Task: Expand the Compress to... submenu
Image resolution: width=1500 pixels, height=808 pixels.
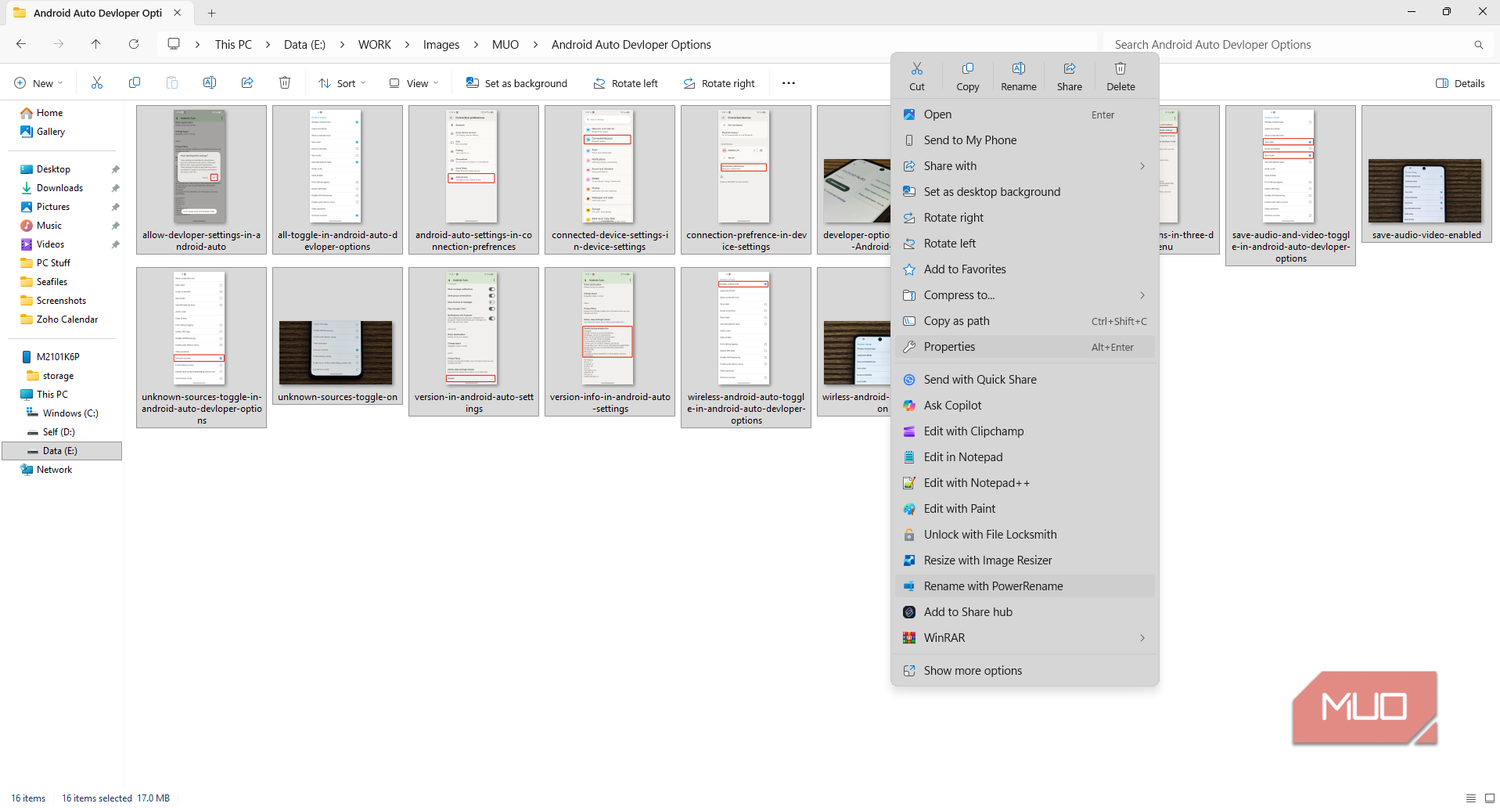Action: [1025, 295]
